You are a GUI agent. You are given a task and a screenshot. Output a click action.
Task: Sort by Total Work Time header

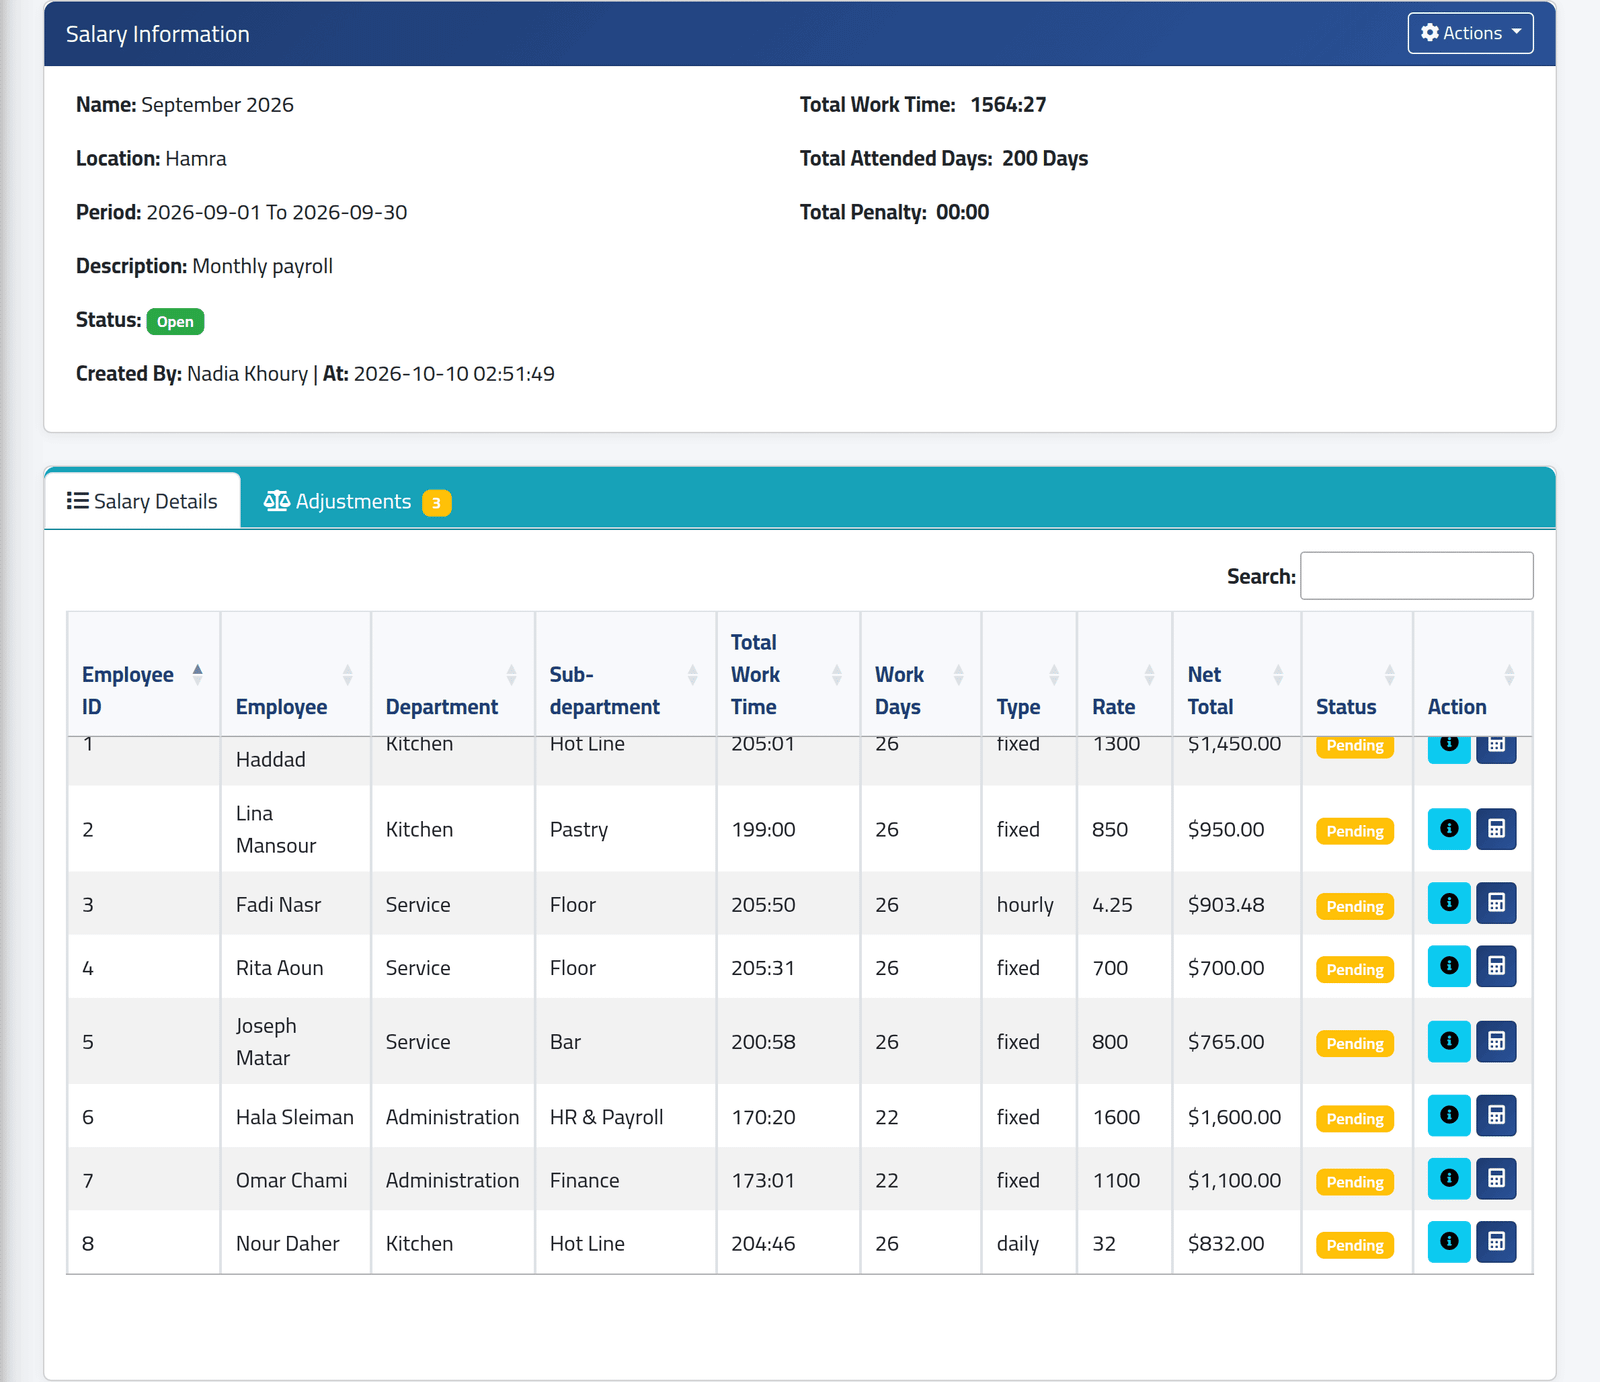[787, 675]
